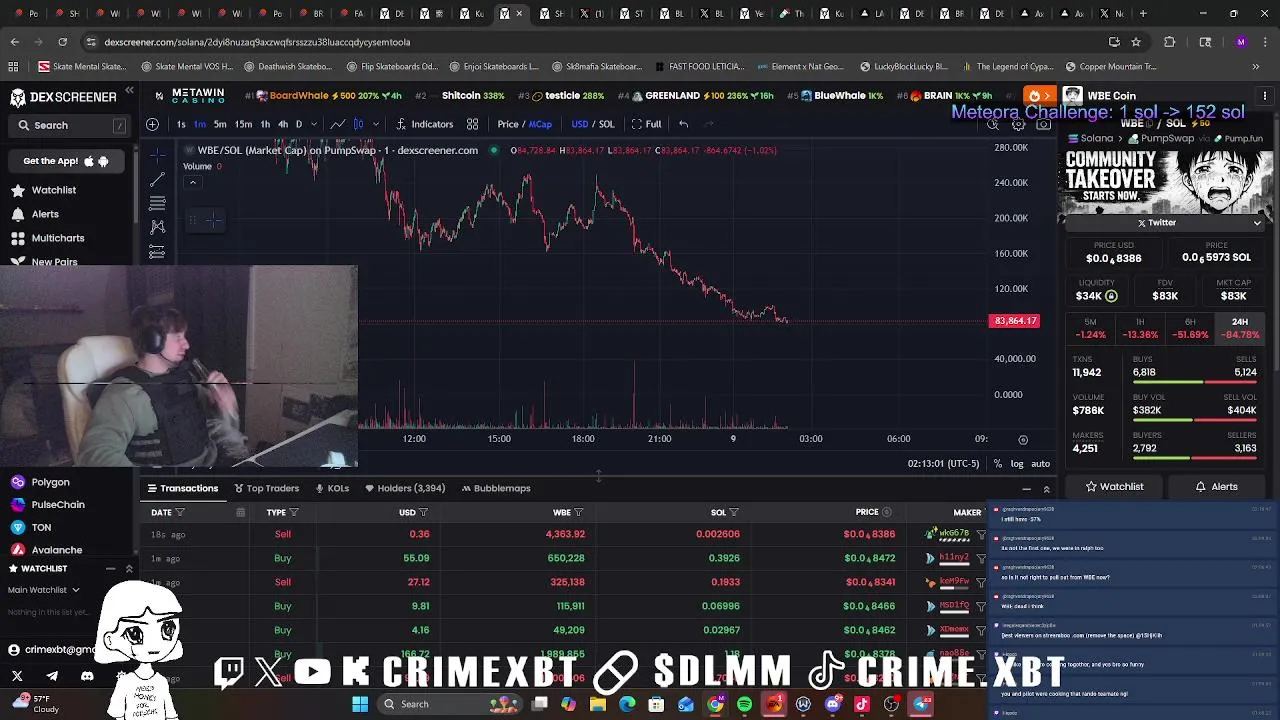This screenshot has width=1280, height=720.
Task: Select the candlestick chart style
Action: [358, 124]
